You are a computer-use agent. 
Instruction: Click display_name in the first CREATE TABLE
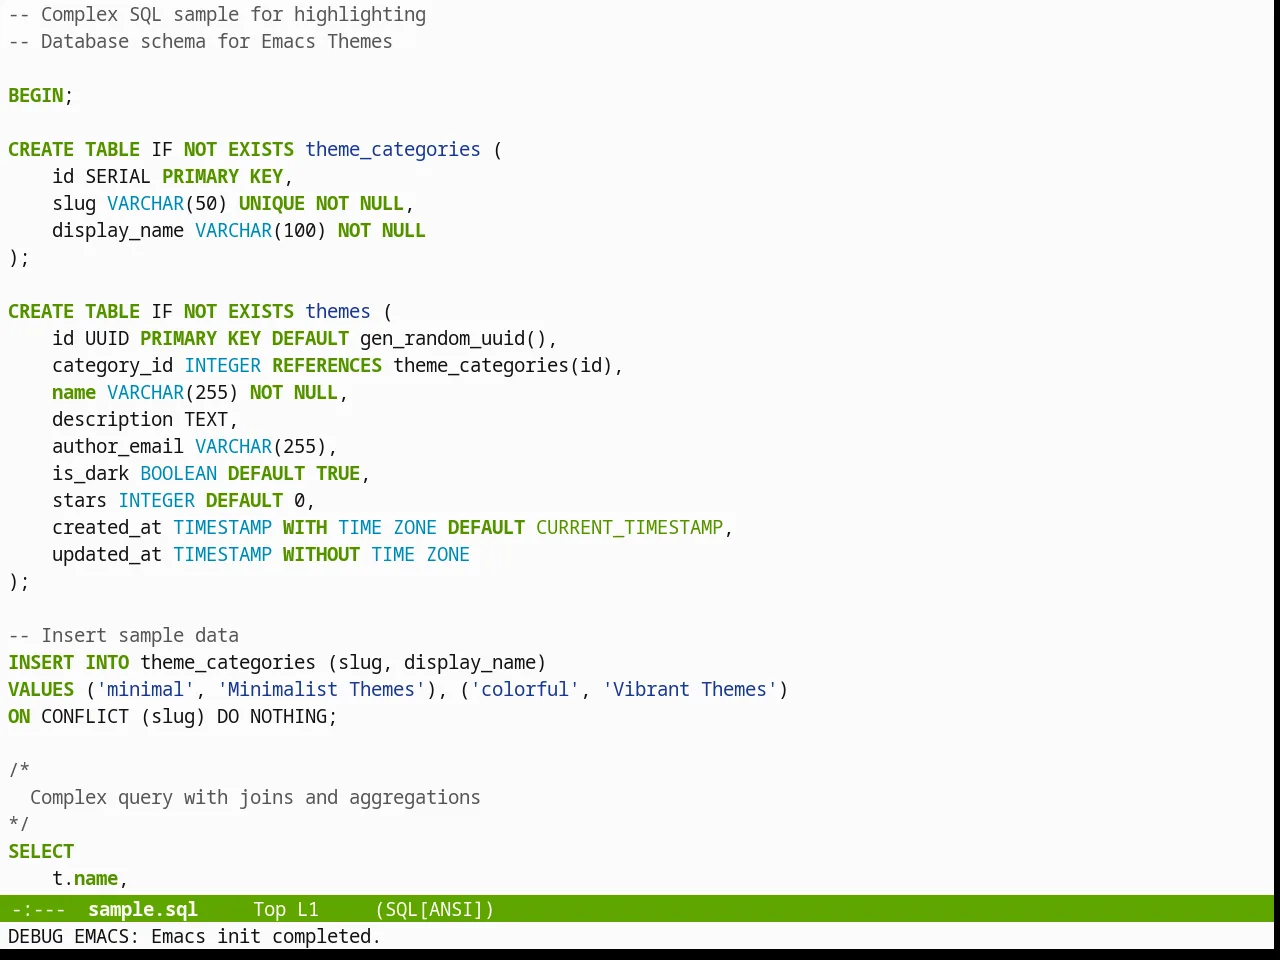pos(118,230)
